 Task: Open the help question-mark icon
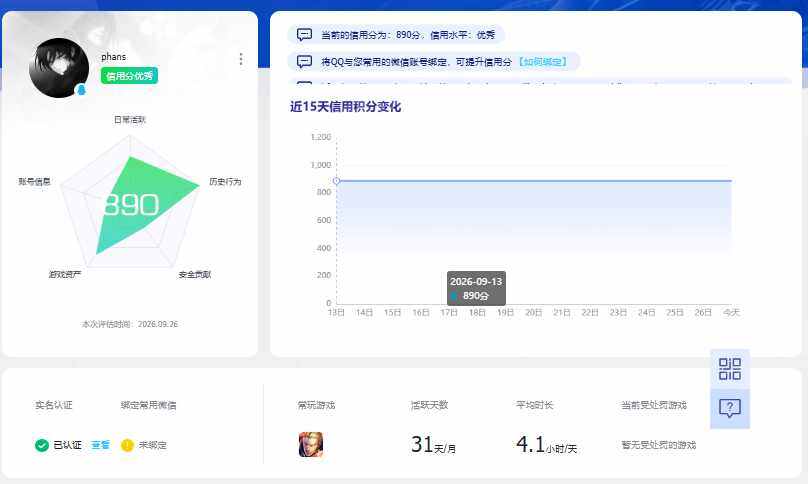730,408
